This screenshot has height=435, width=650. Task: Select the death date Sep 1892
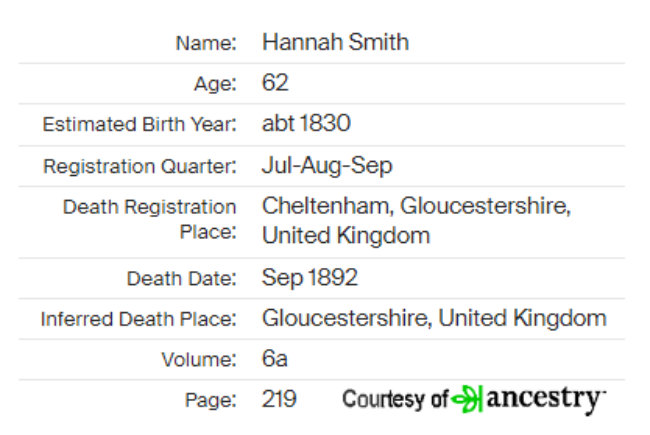(x=310, y=278)
